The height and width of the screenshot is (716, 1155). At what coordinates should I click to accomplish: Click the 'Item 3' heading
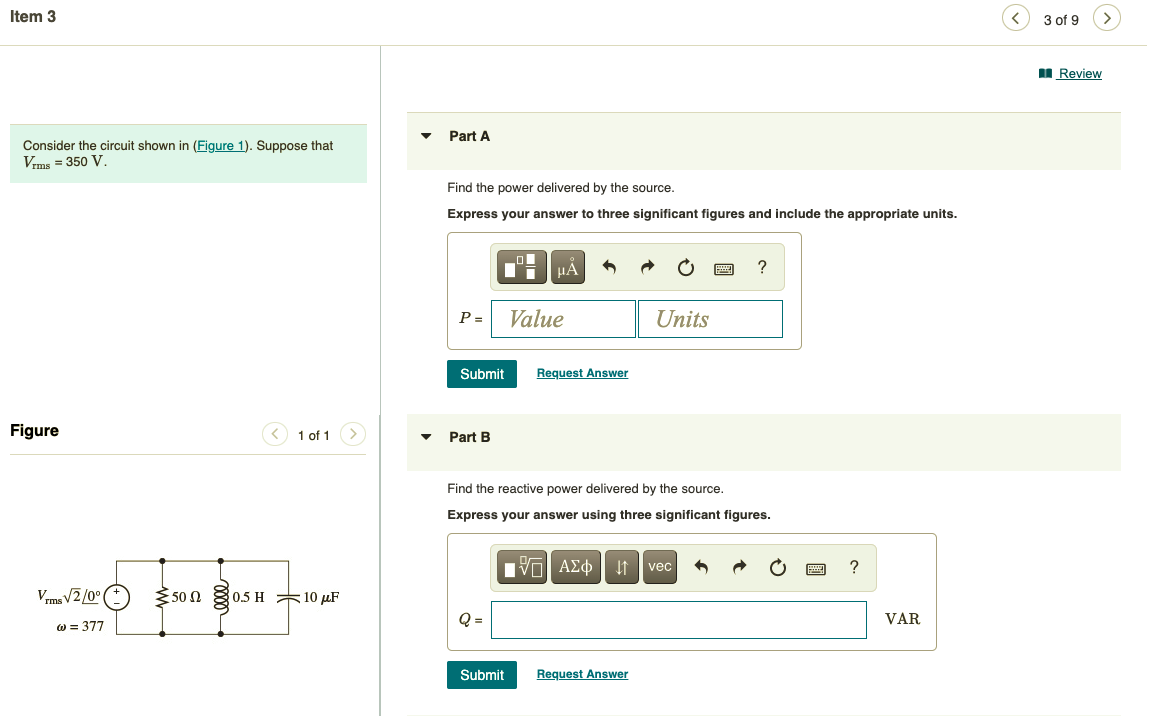click(x=33, y=17)
